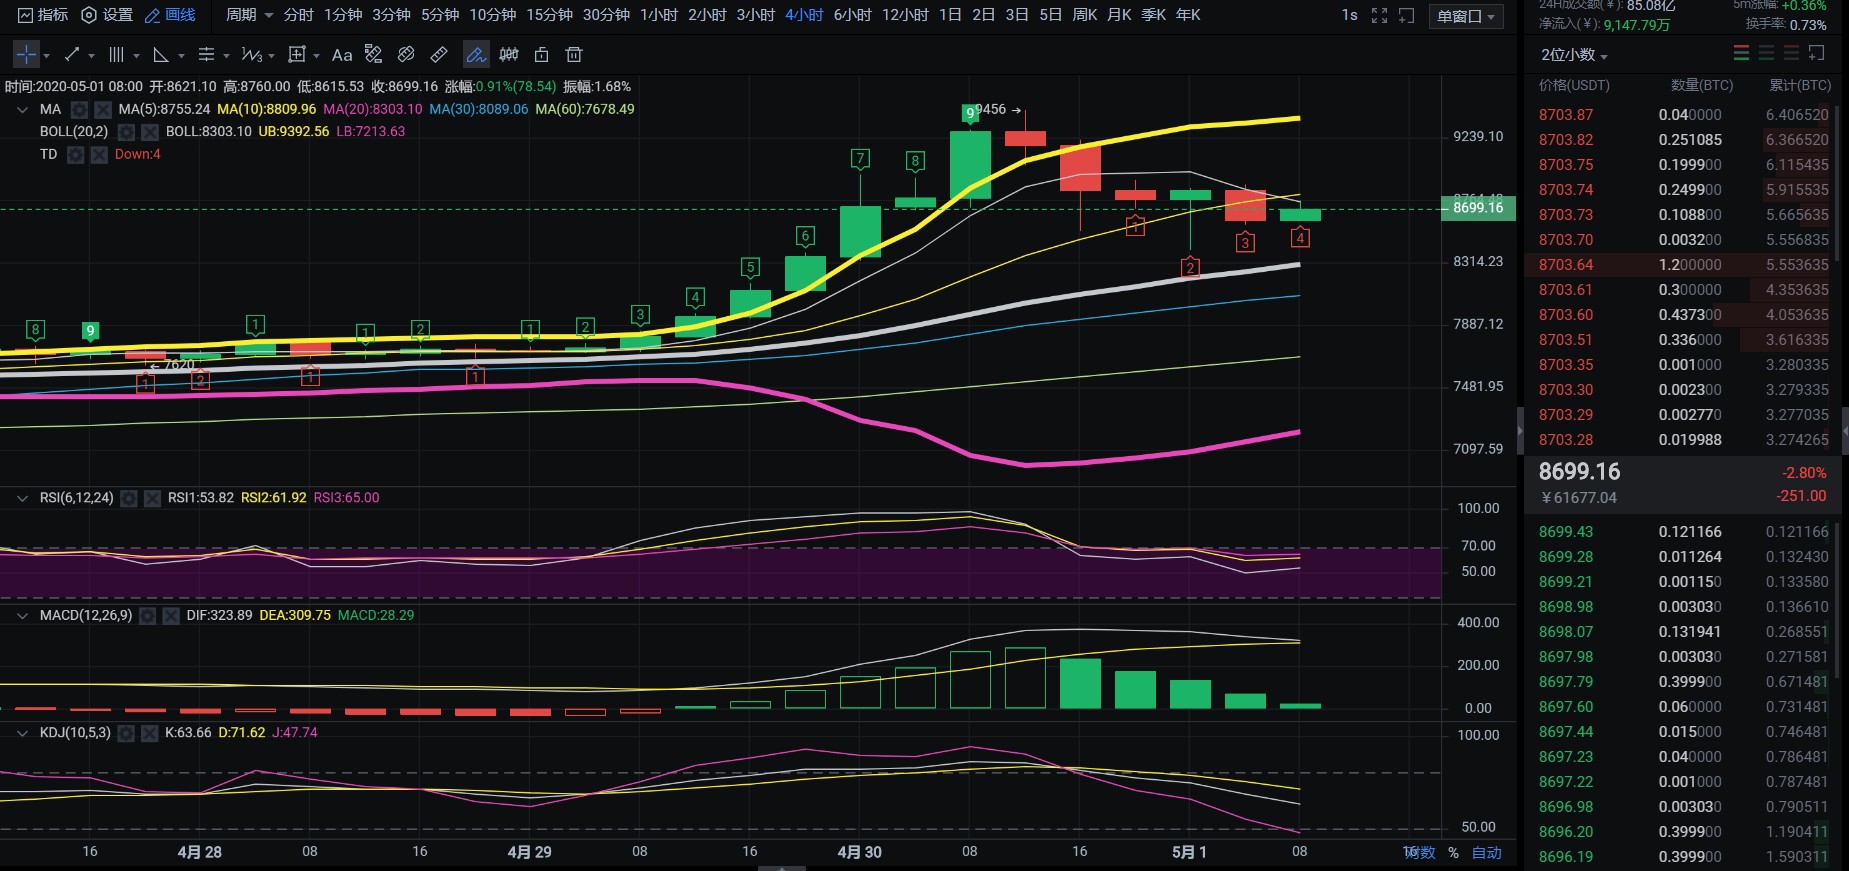Expand the 2位小数 decimal precision dropdown
The height and width of the screenshot is (871, 1849).
point(1574,55)
